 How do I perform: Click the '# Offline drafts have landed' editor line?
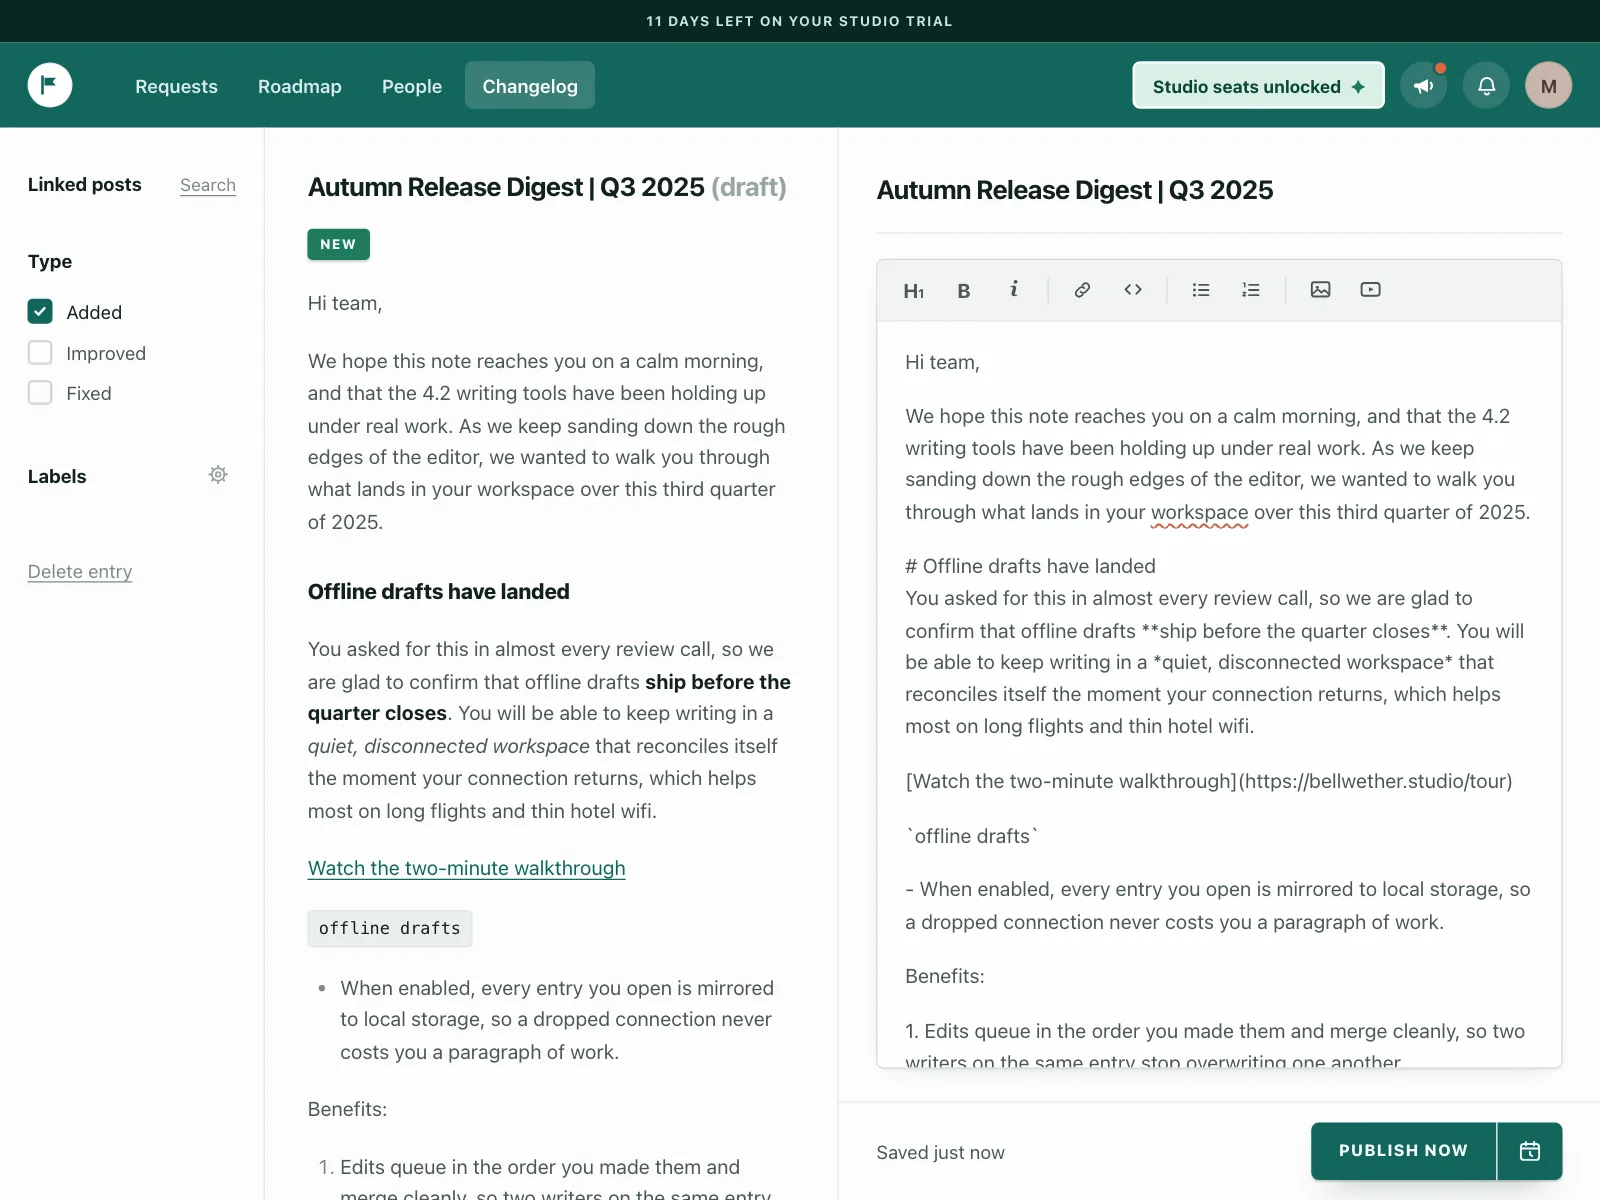(x=1030, y=566)
